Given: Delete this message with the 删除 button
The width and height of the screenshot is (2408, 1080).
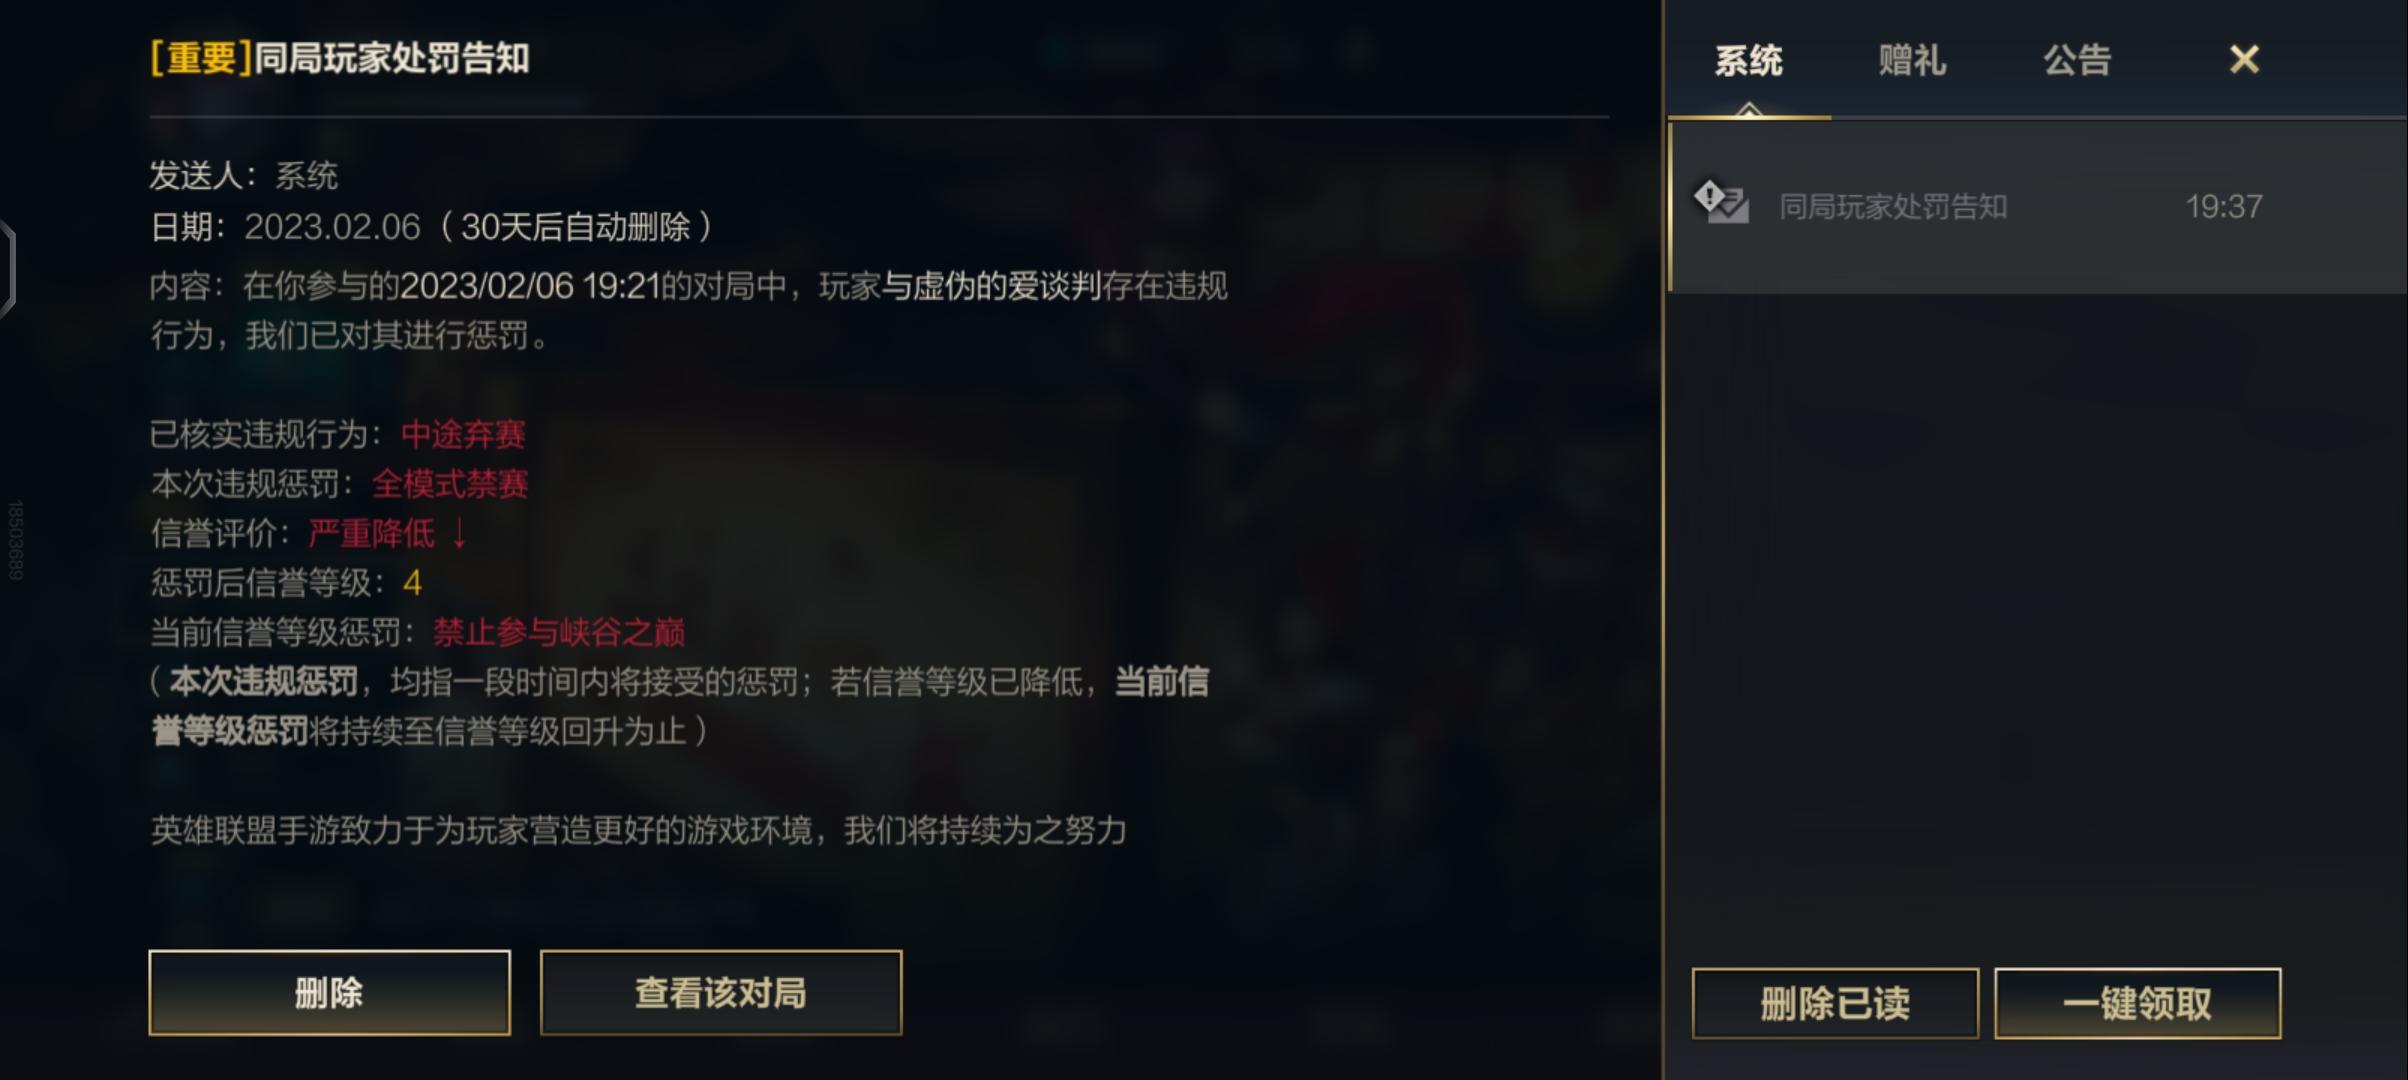Looking at the screenshot, I should tap(329, 992).
